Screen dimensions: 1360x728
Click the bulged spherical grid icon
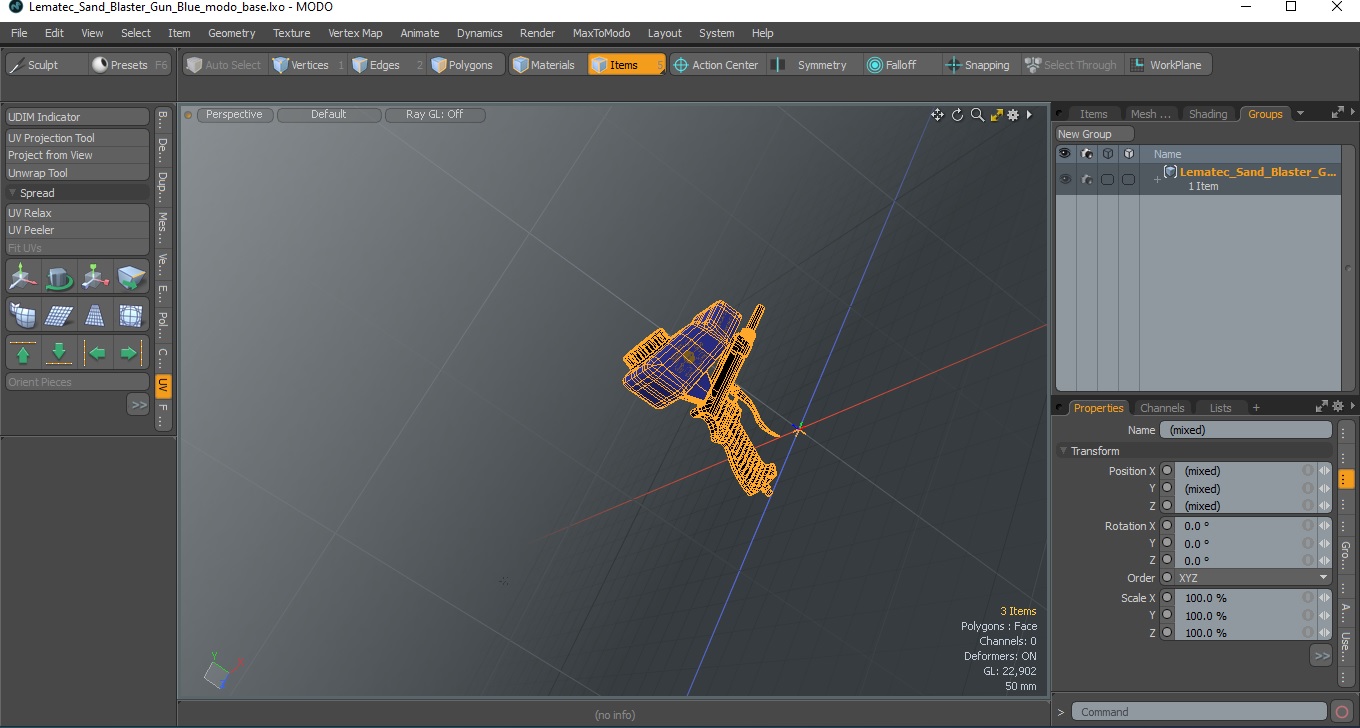coord(131,315)
